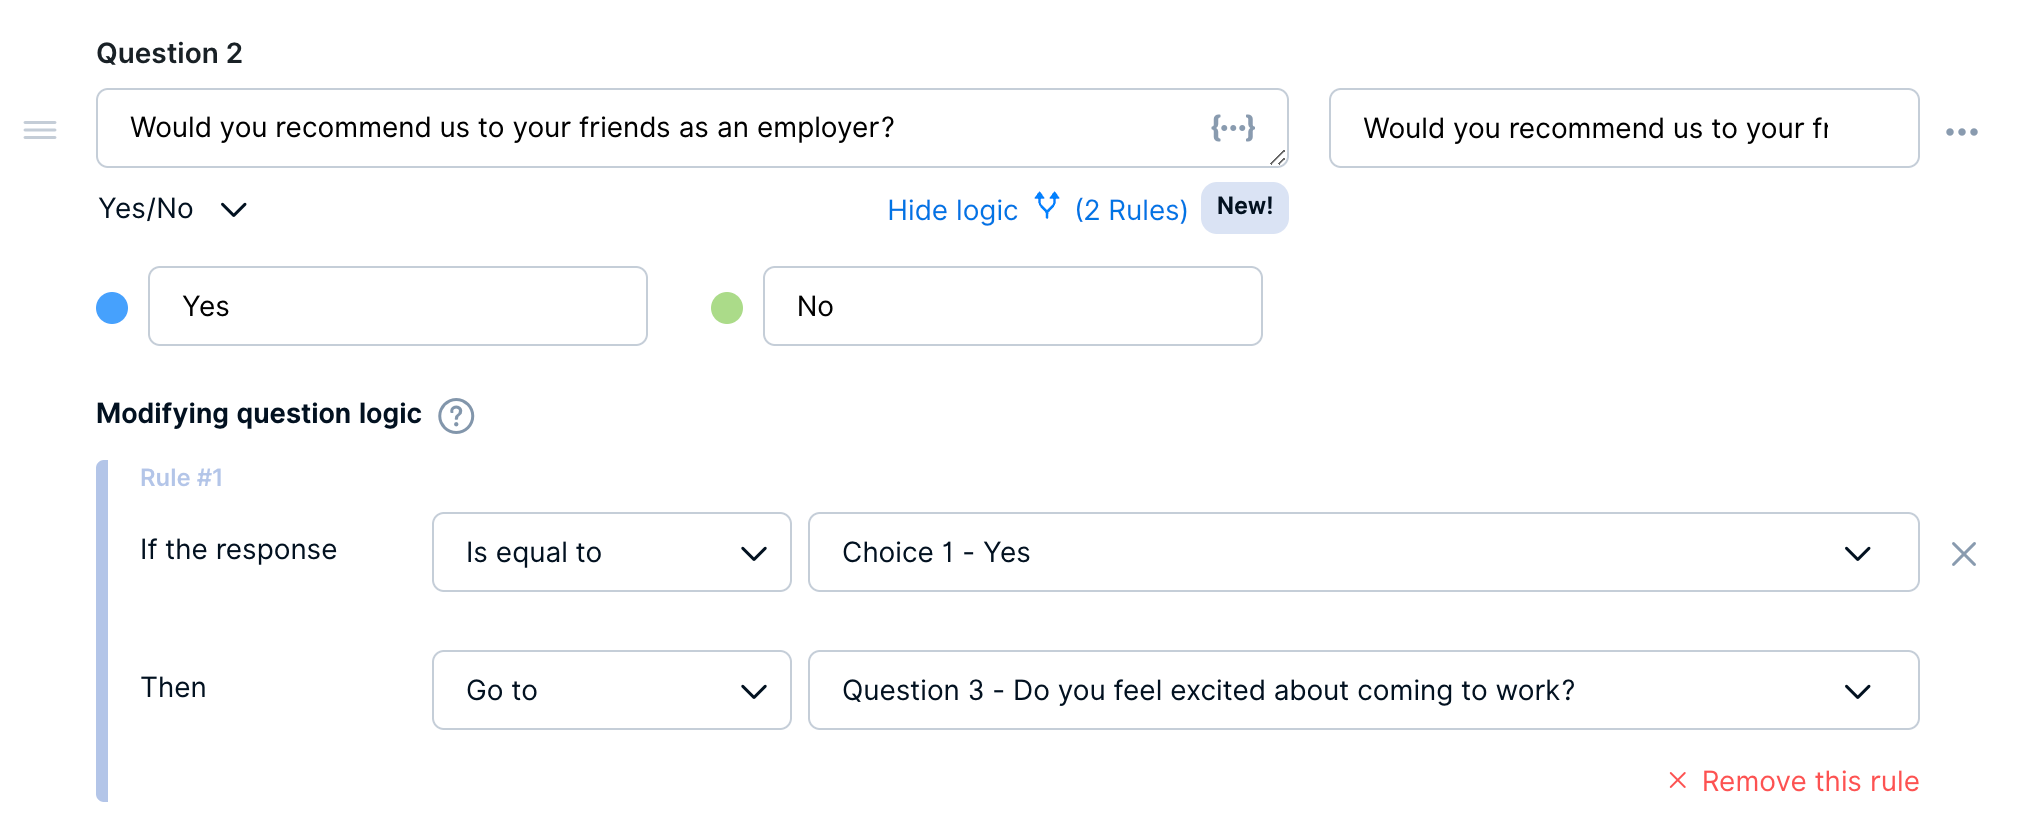Click the green dot beside No choice
The image size is (2020, 820).
(727, 307)
